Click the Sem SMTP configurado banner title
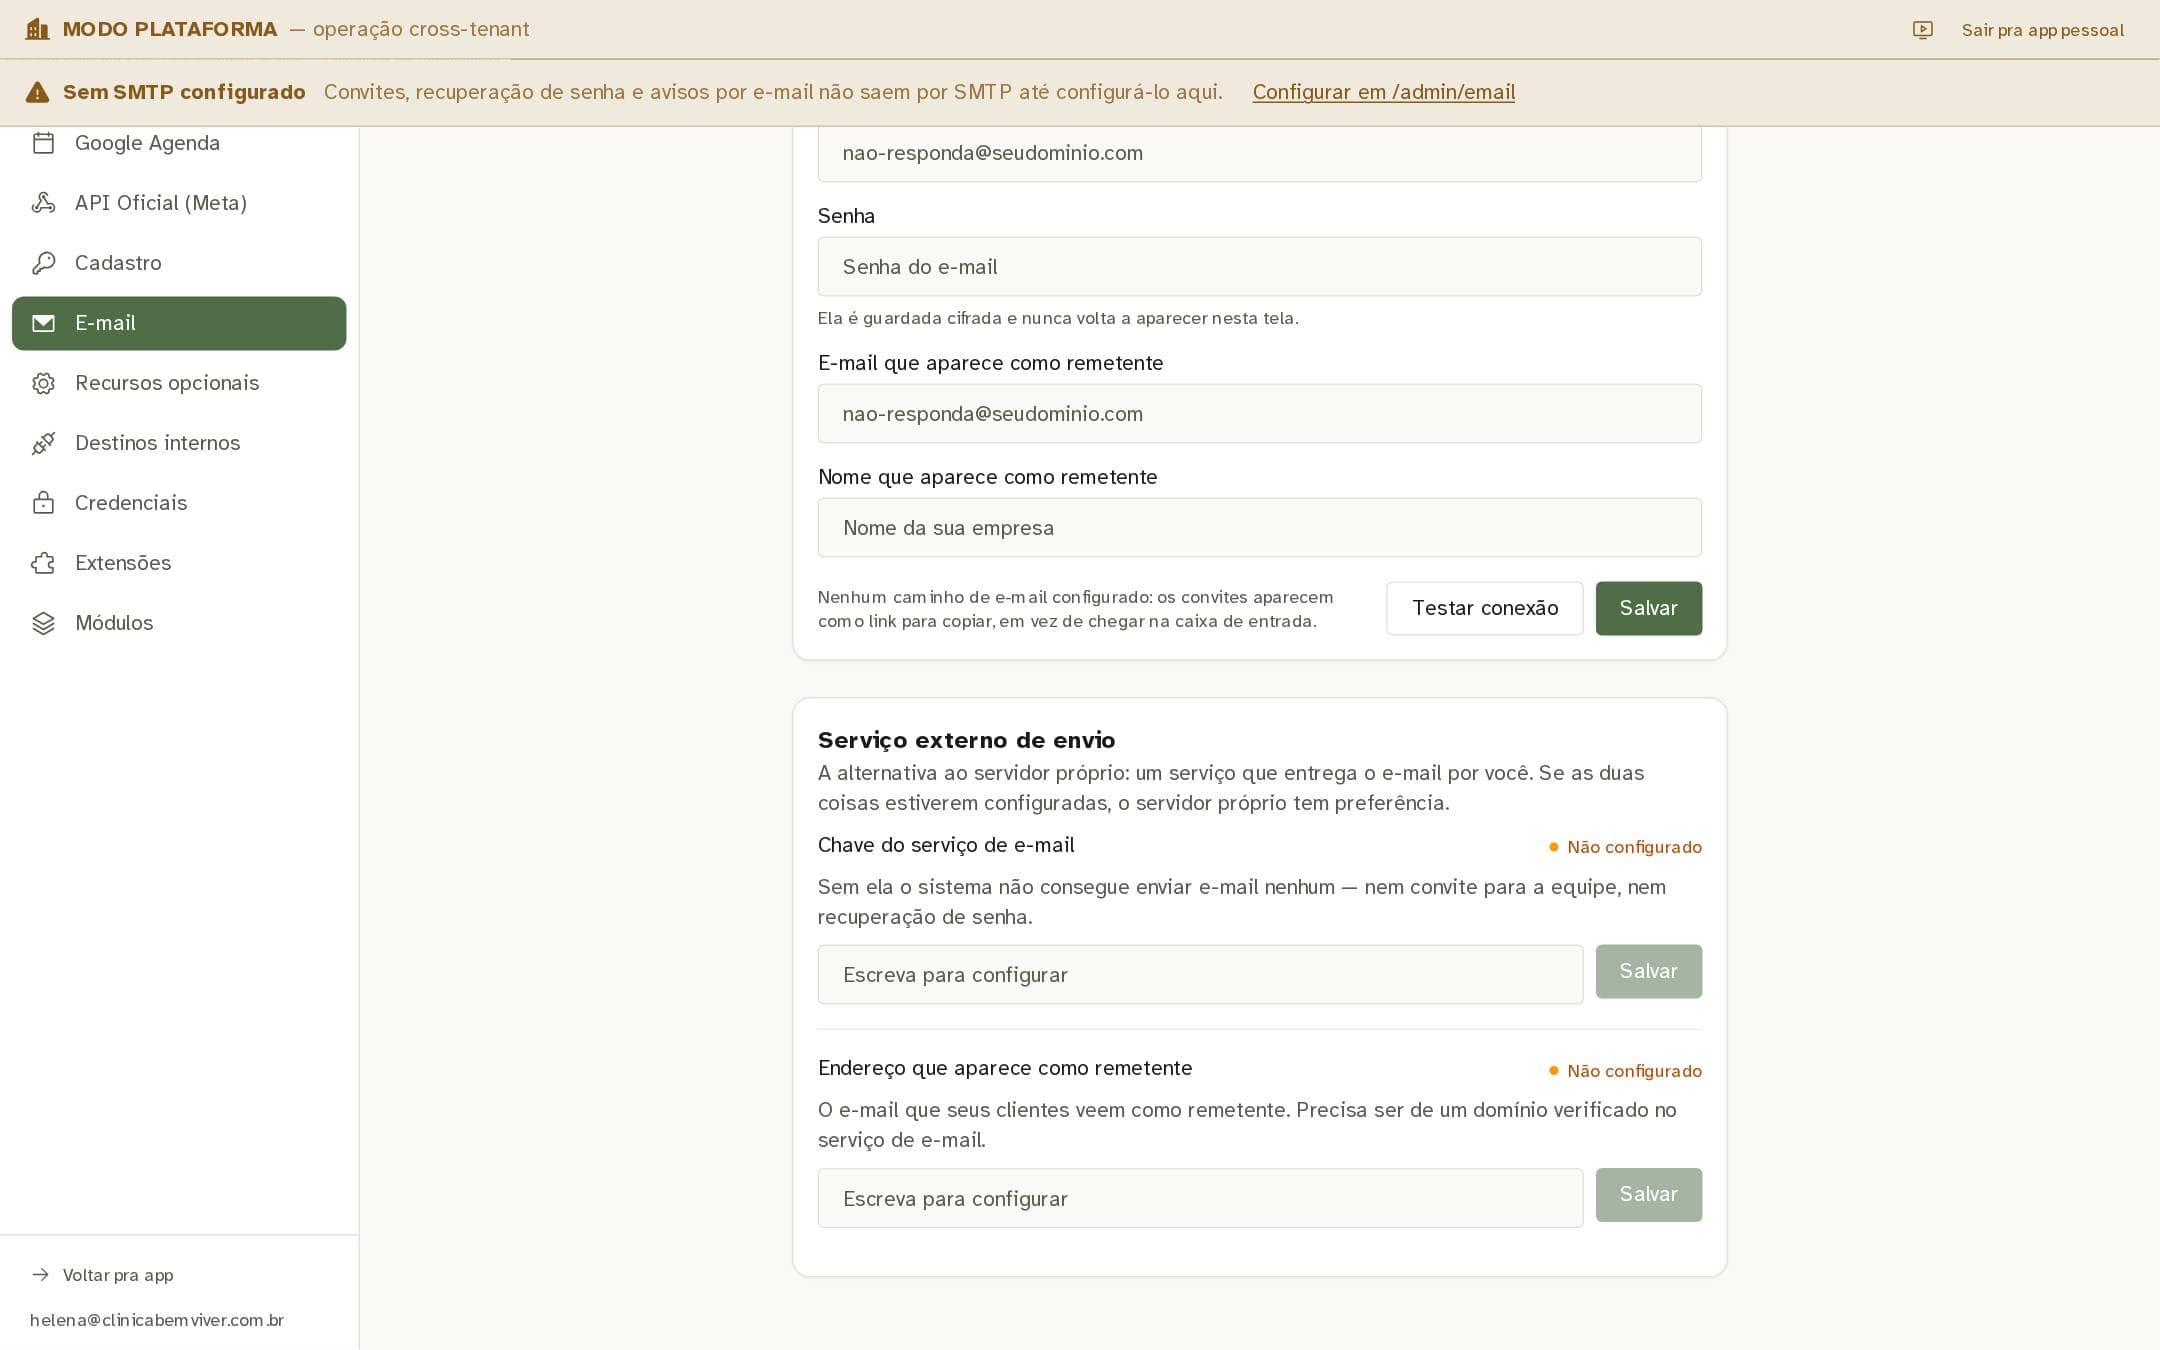 coord(184,92)
